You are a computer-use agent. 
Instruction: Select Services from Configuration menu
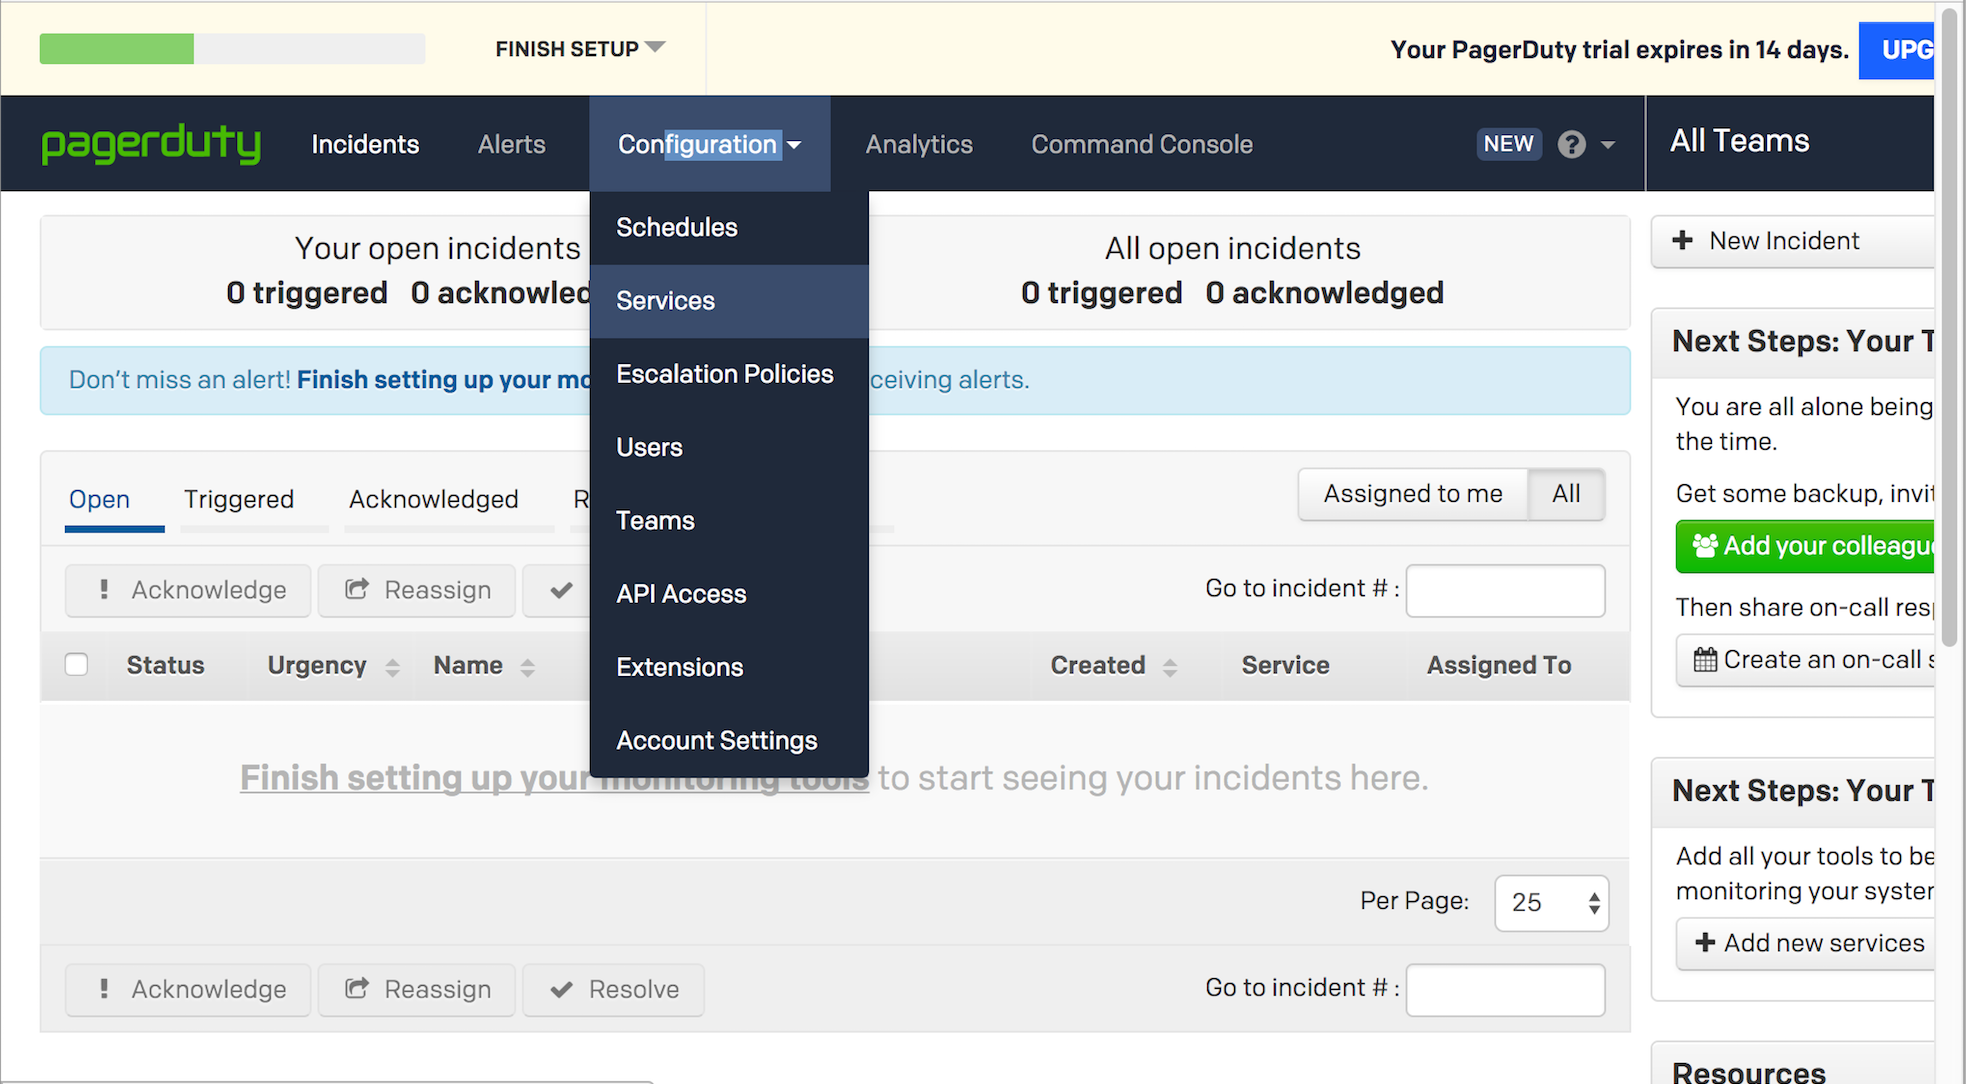(x=729, y=301)
